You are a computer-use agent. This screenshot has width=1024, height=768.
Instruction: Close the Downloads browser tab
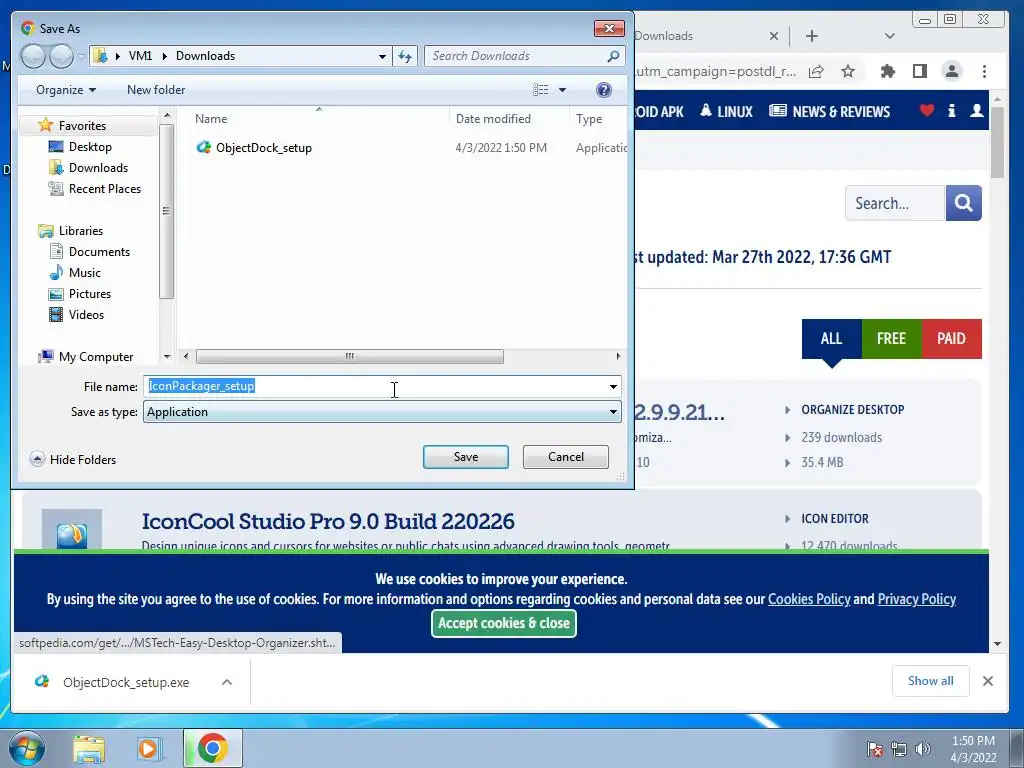pos(774,36)
